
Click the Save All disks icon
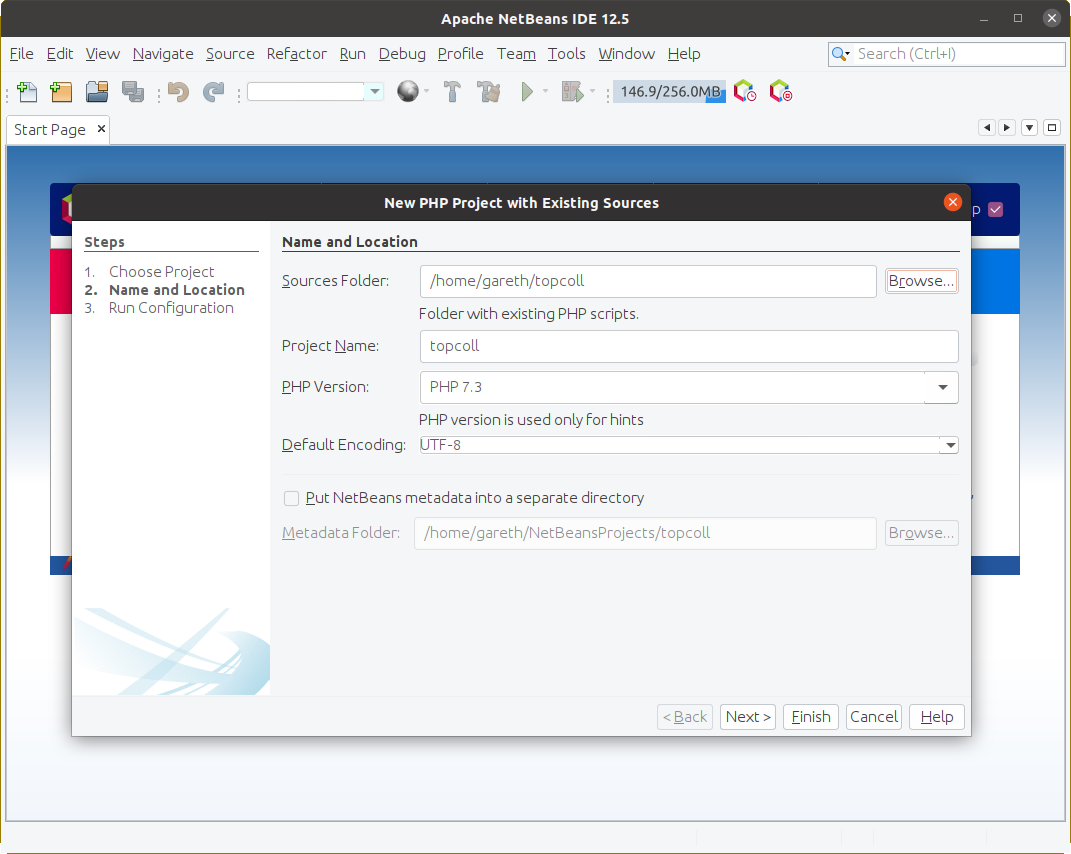(x=133, y=92)
